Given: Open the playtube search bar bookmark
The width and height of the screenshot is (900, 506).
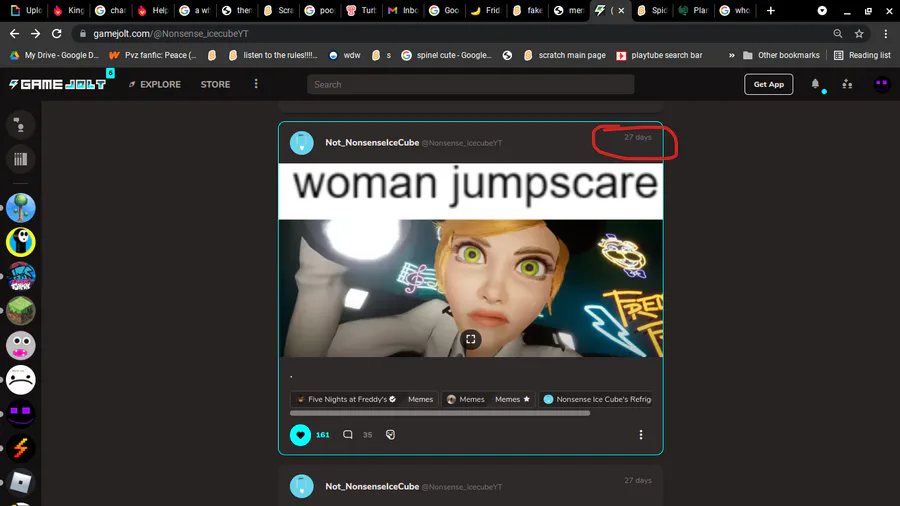Looking at the screenshot, I should 660,55.
